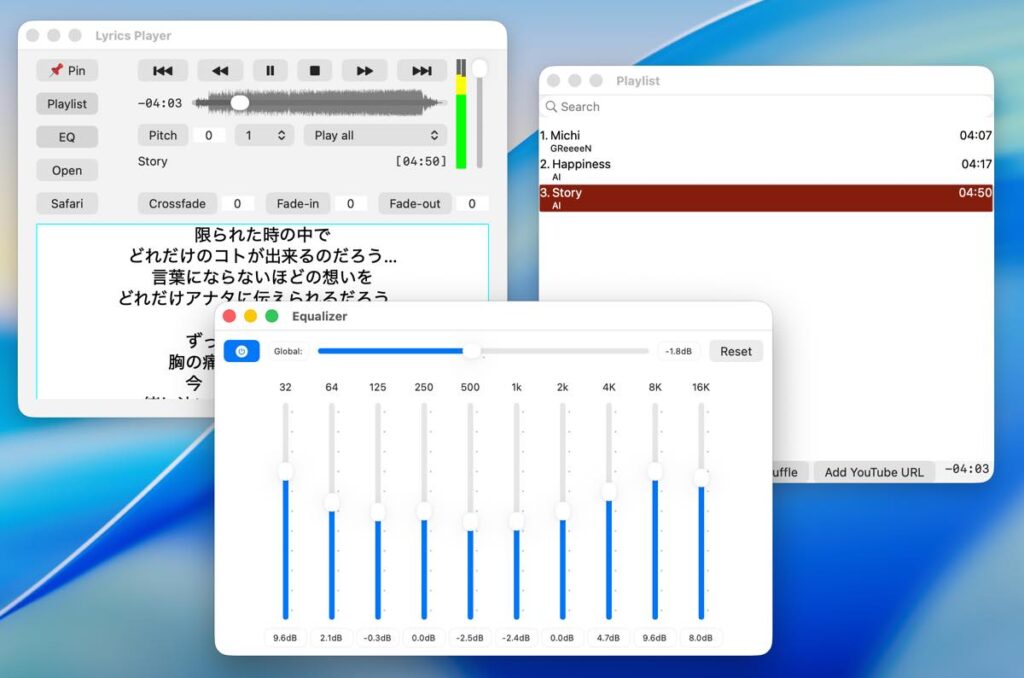Click the search magnifier icon in Playlist
Viewport: 1024px width, 678px height.
pos(550,107)
